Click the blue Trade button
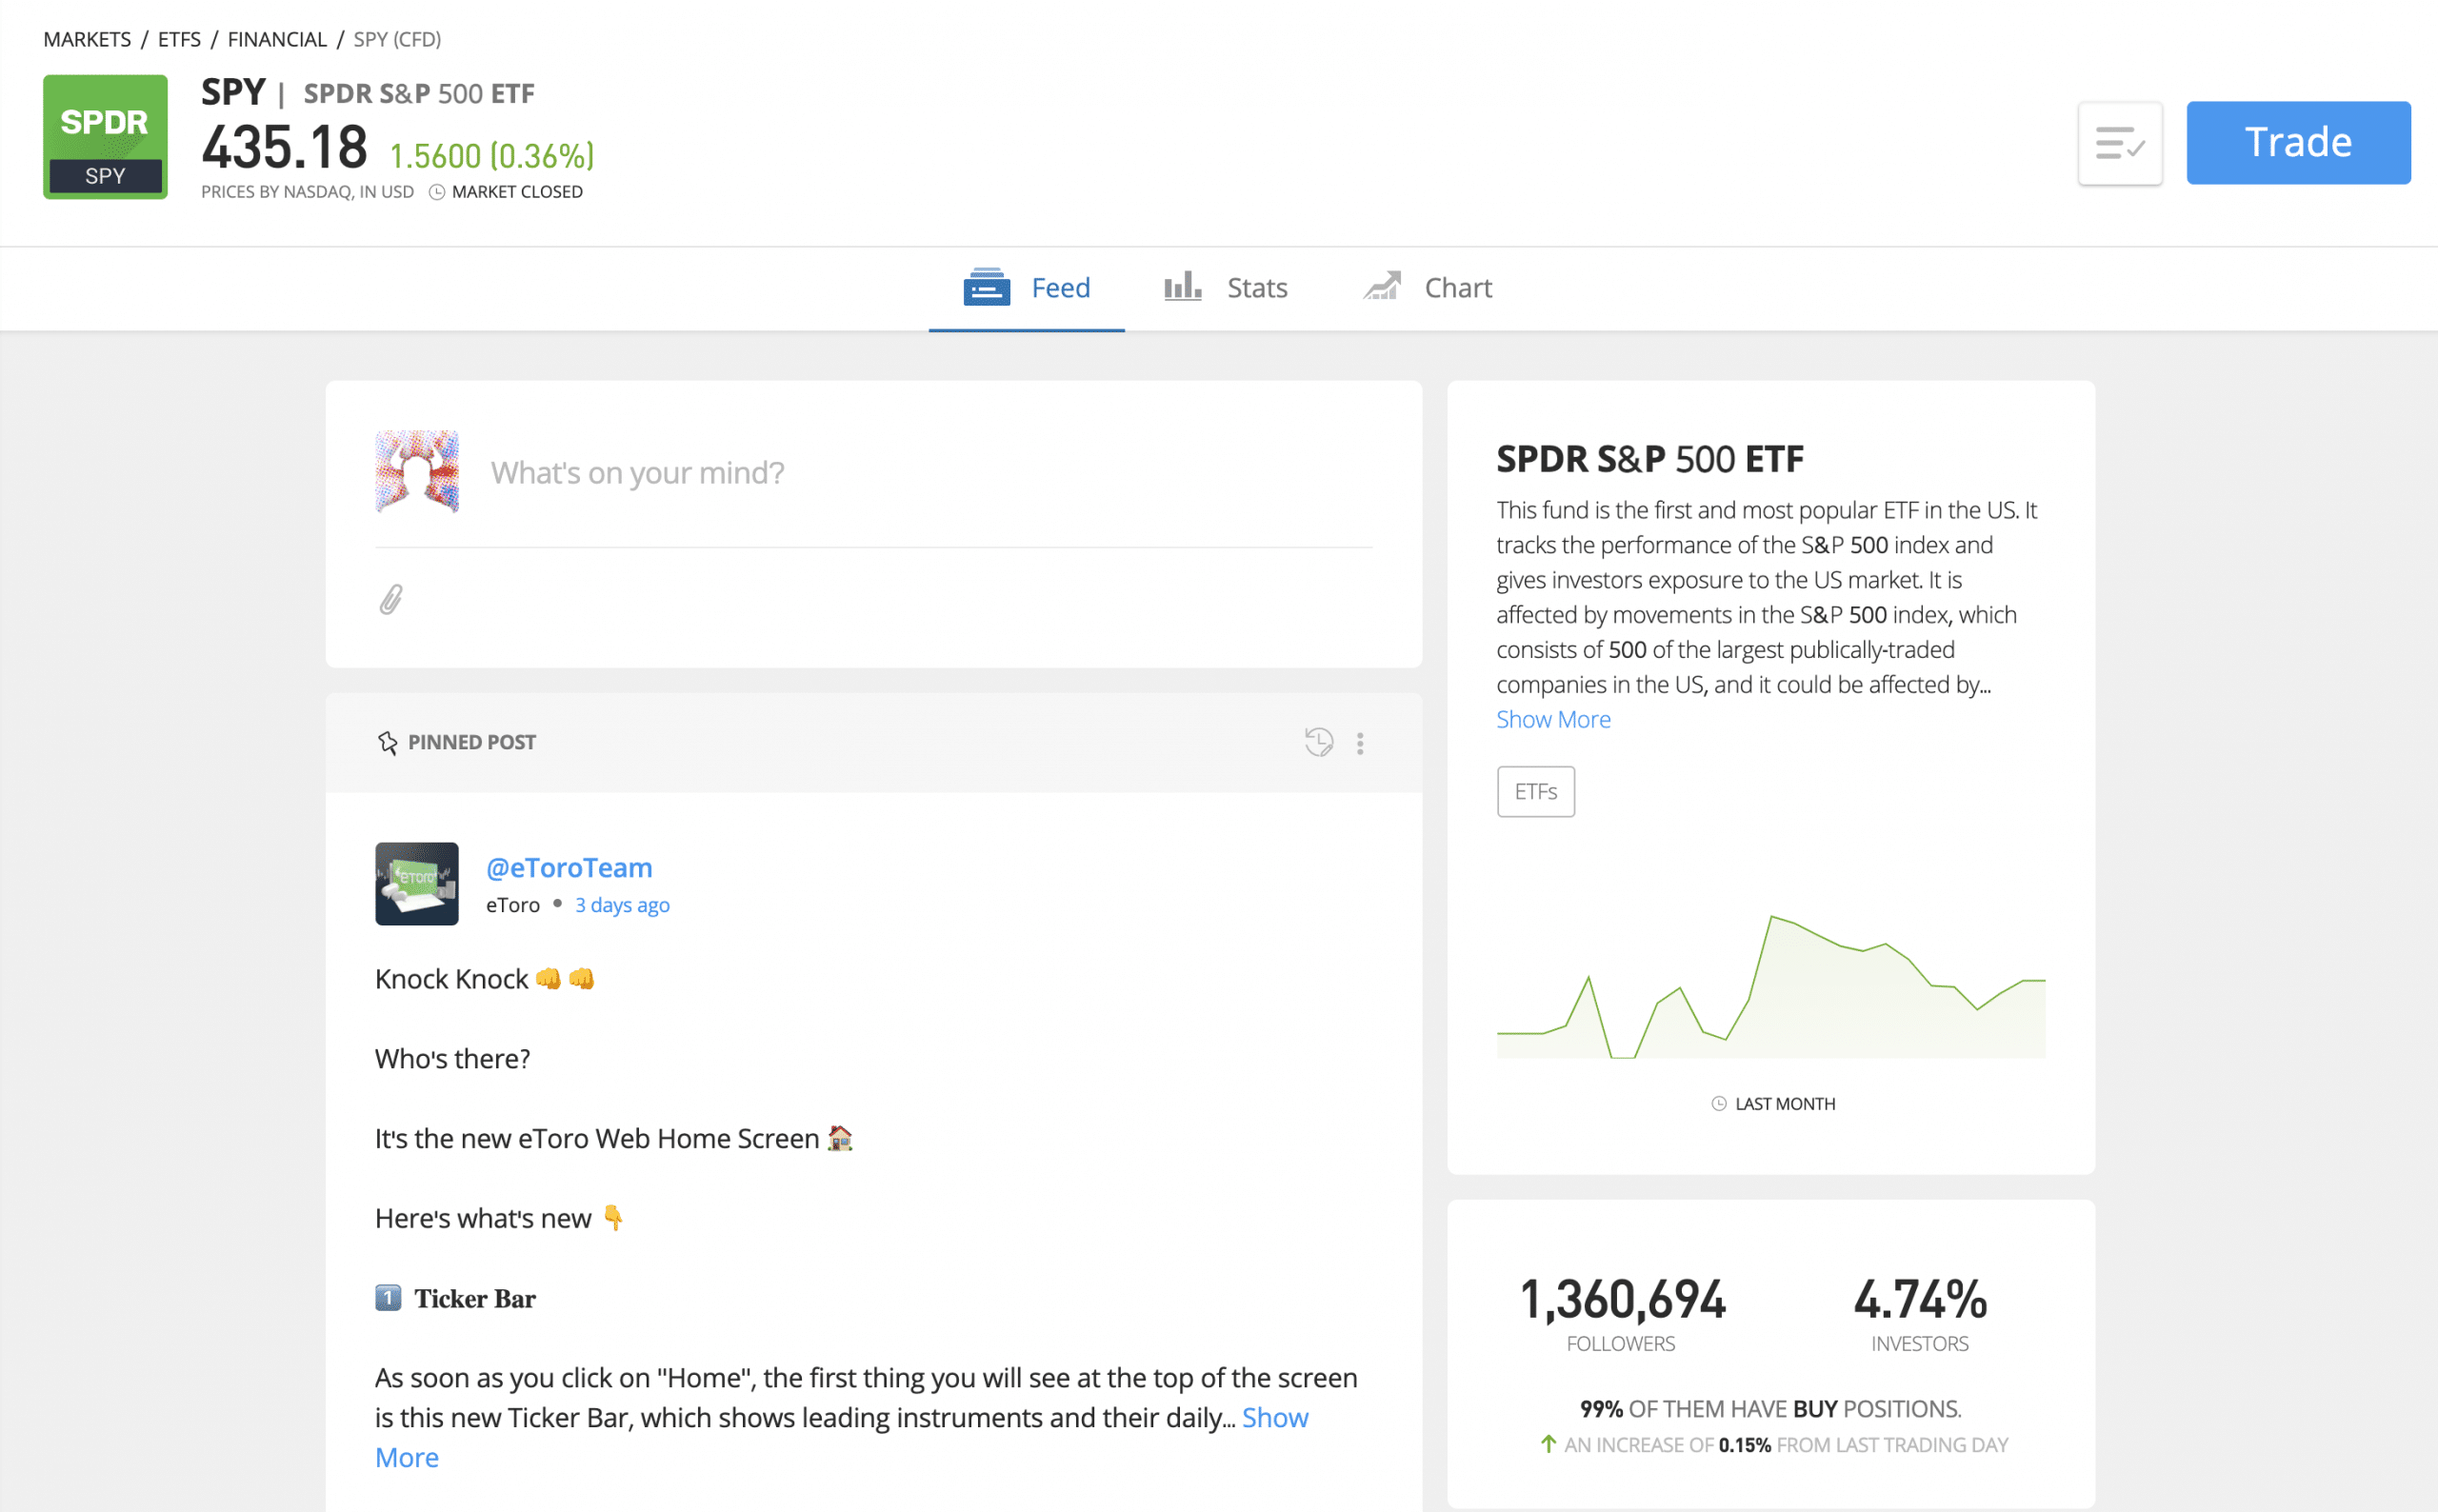2438x1512 pixels. click(2298, 143)
